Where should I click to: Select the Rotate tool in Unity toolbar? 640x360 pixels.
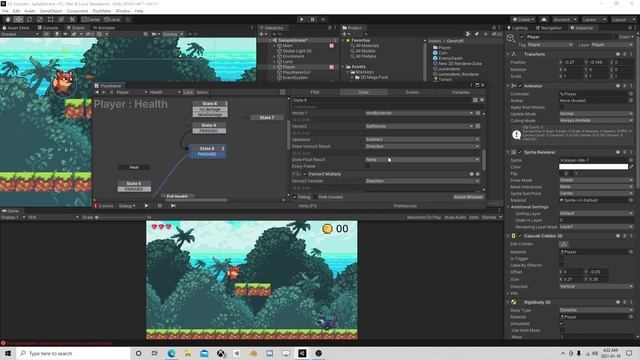pyautogui.click(x=29, y=19)
